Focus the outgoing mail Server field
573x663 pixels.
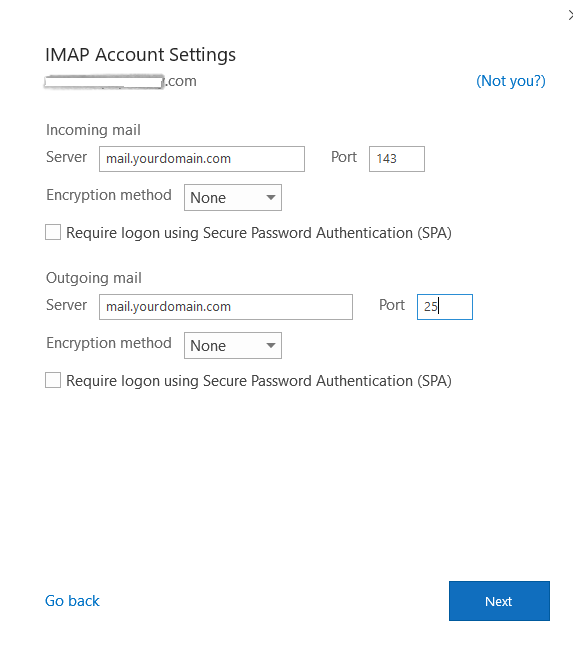pos(226,307)
